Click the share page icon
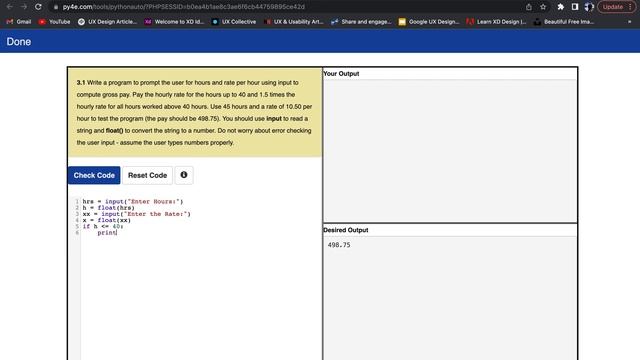 [529, 7]
